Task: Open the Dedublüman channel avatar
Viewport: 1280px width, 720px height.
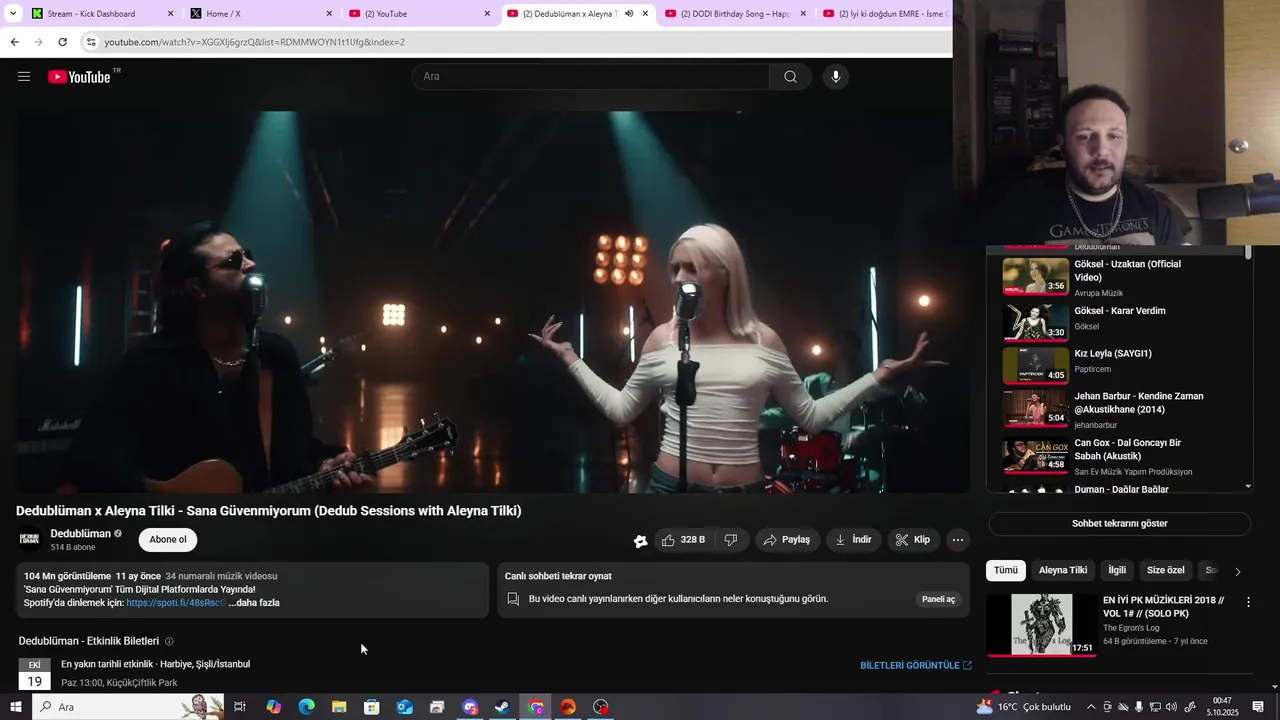Action: [30, 540]
